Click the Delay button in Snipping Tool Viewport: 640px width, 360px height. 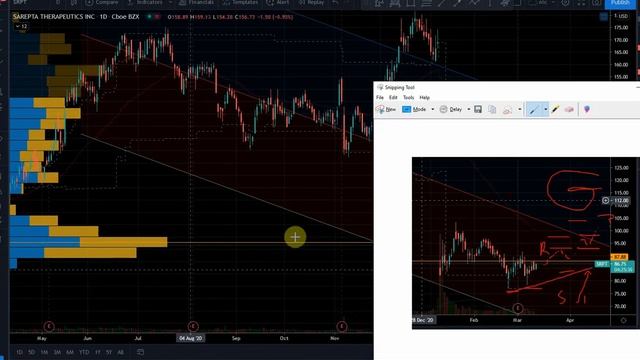pos(451,109)
